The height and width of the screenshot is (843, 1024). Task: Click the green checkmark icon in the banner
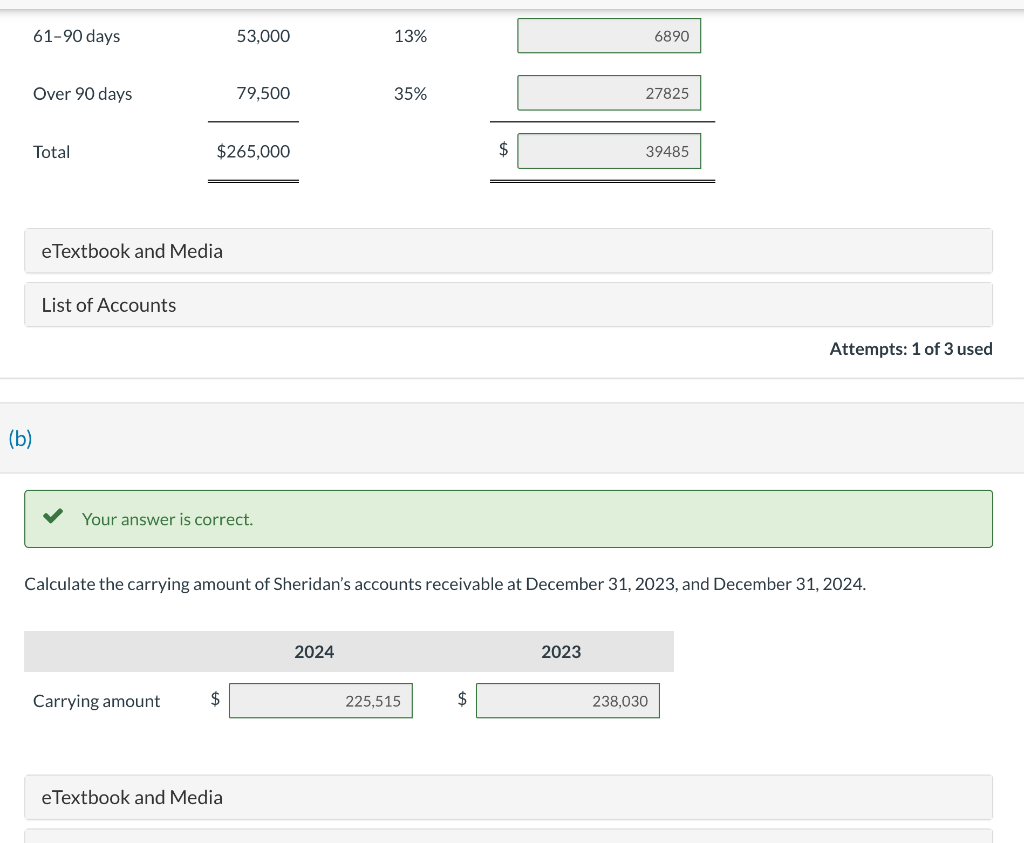(x=53, y=517)
